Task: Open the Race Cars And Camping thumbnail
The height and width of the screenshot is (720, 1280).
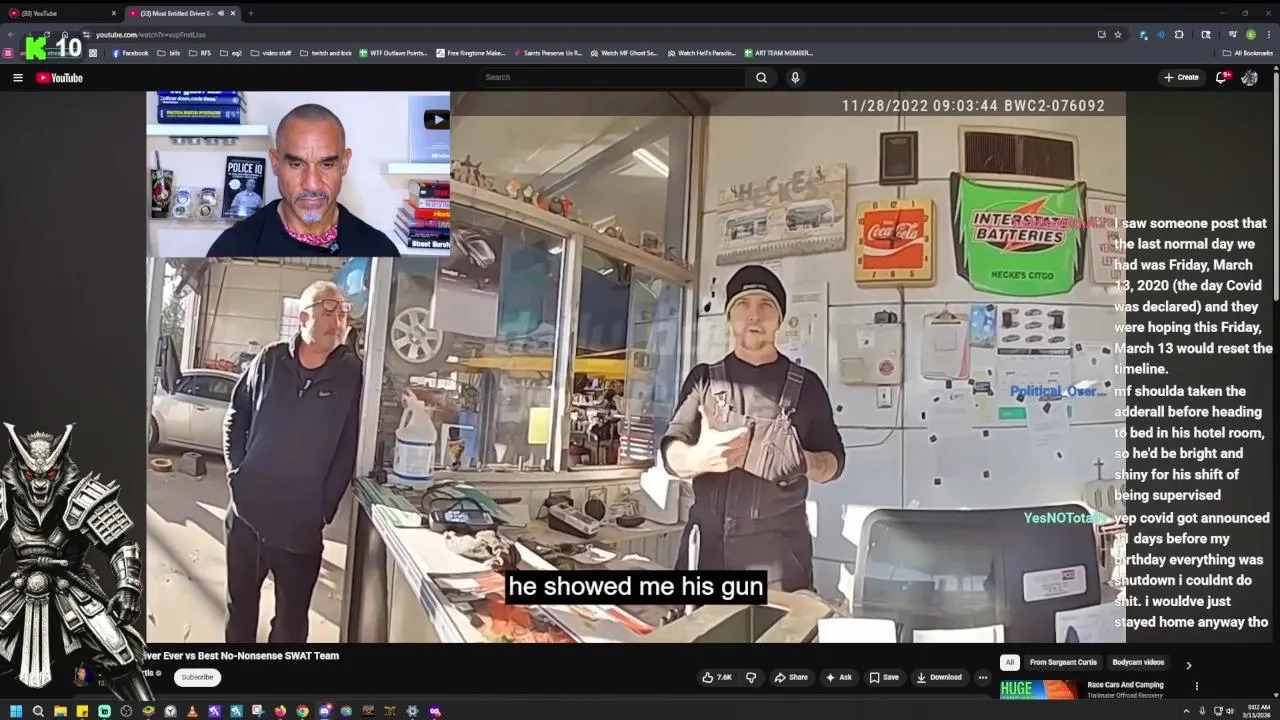Action: pyautogui.click(x=1039, y=690)
